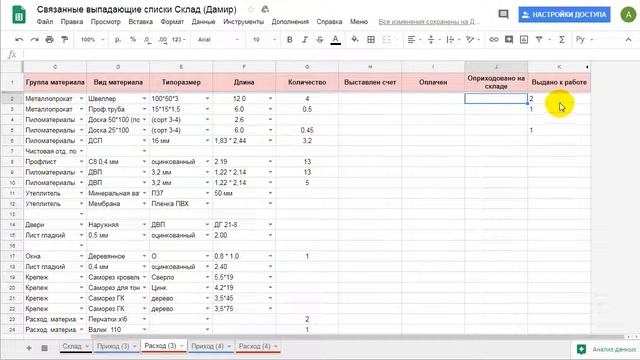Open Arial font dropdown

(218, 40)
